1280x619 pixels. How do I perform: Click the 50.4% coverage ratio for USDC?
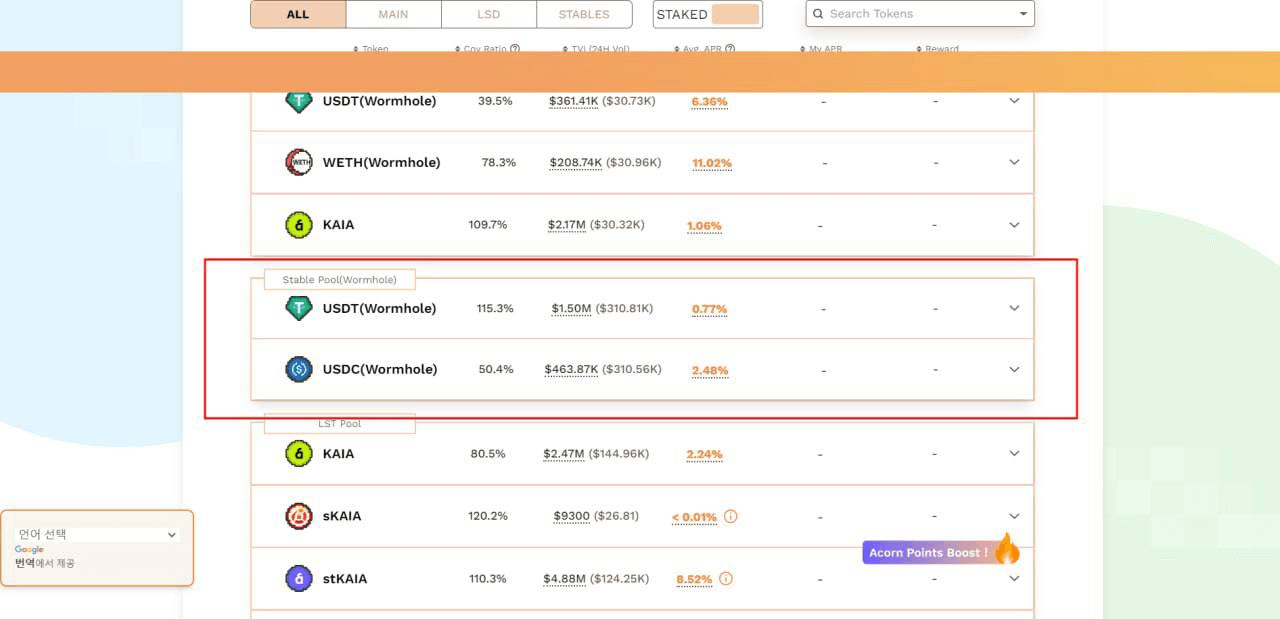(496, 369)
